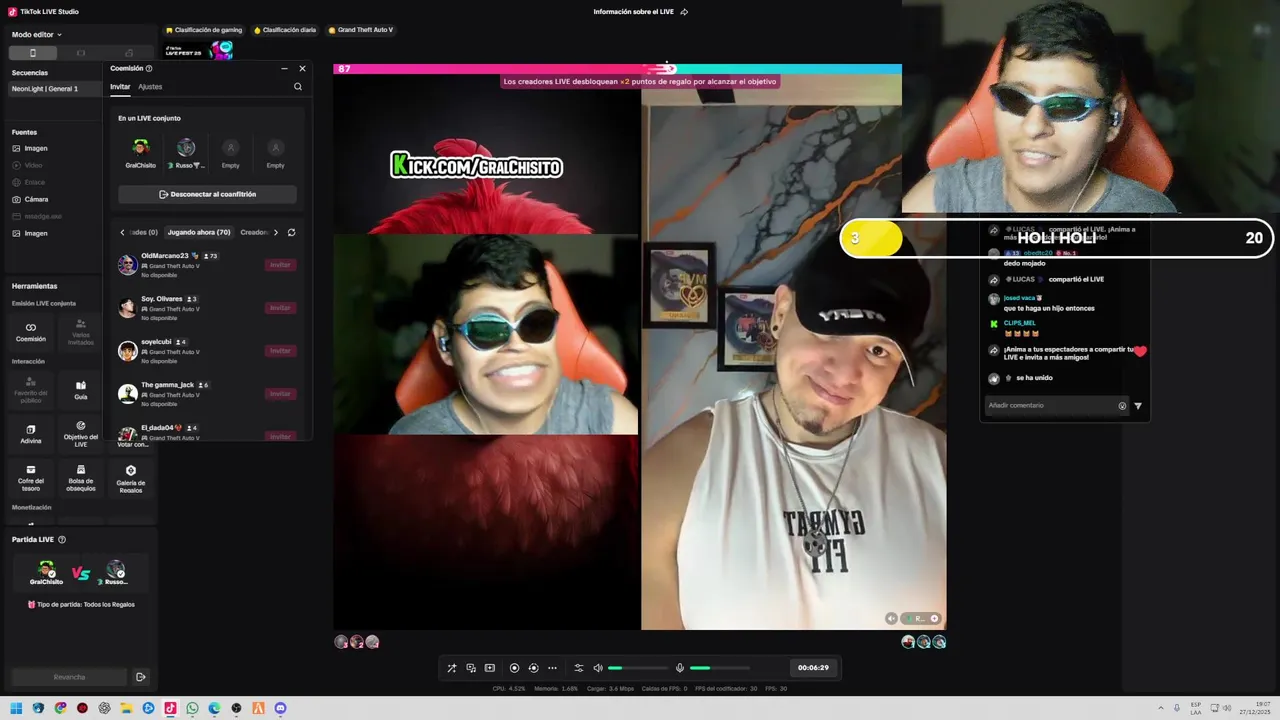Open the audio mixer settings sliders icon
Screen dimensions: 1280x720
pos(578,668)
